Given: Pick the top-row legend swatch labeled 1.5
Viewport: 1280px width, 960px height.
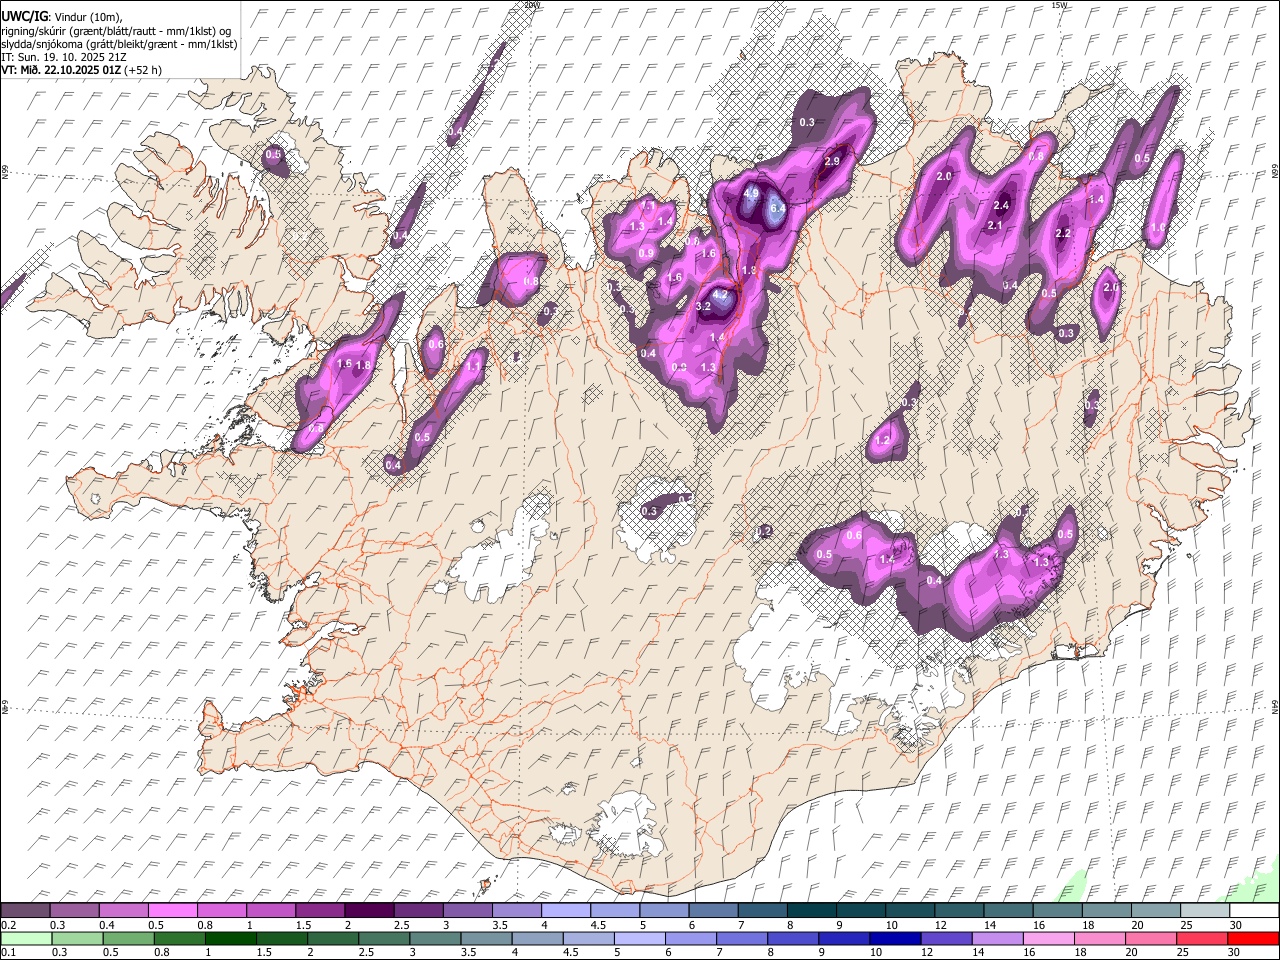Looking at the screenshot, I should coord(320,910).
